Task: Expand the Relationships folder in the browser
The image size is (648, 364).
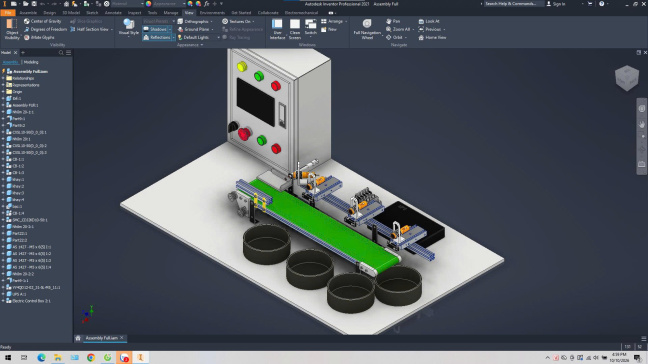Action: point(3,78)
